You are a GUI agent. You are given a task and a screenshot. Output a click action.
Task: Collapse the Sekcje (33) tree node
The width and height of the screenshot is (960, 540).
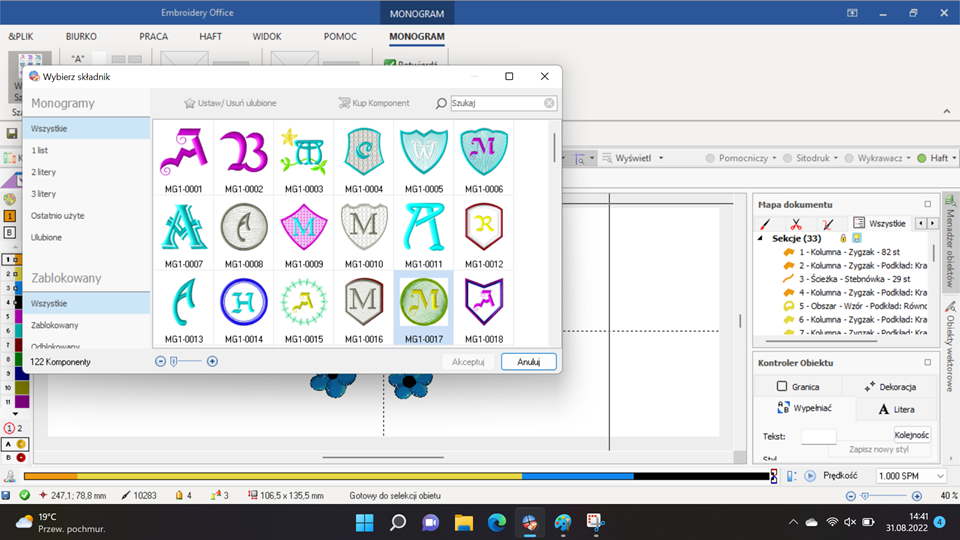point(761,239)
